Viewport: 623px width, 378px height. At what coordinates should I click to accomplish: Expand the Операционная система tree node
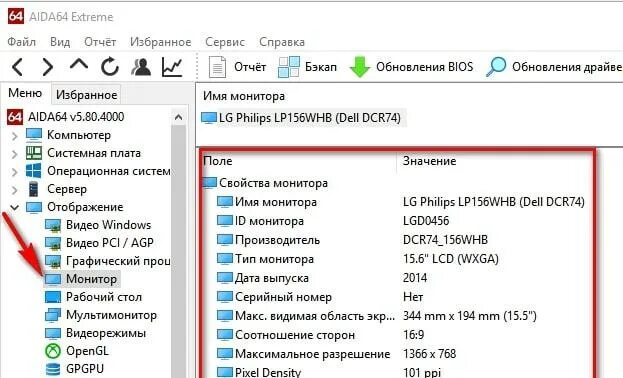coord(14,172)
